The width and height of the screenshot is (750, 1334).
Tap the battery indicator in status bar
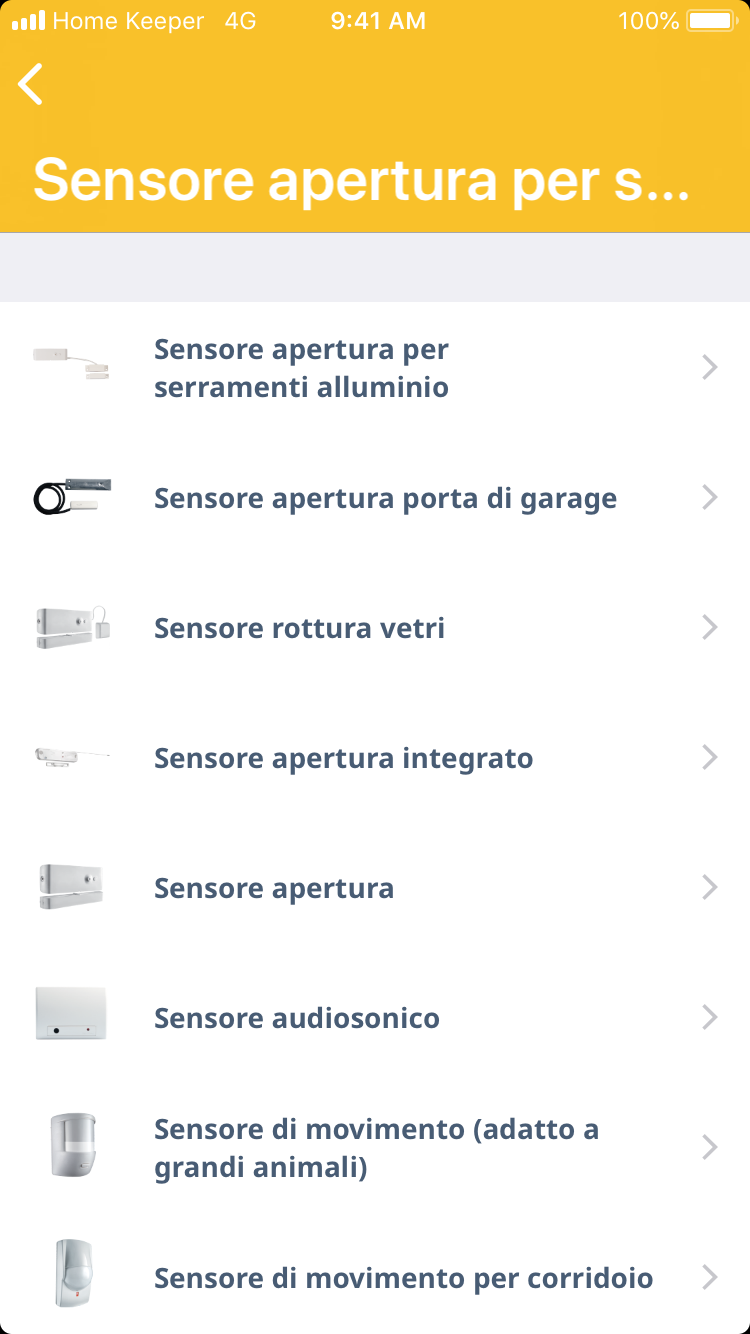[x=710, y=20]
